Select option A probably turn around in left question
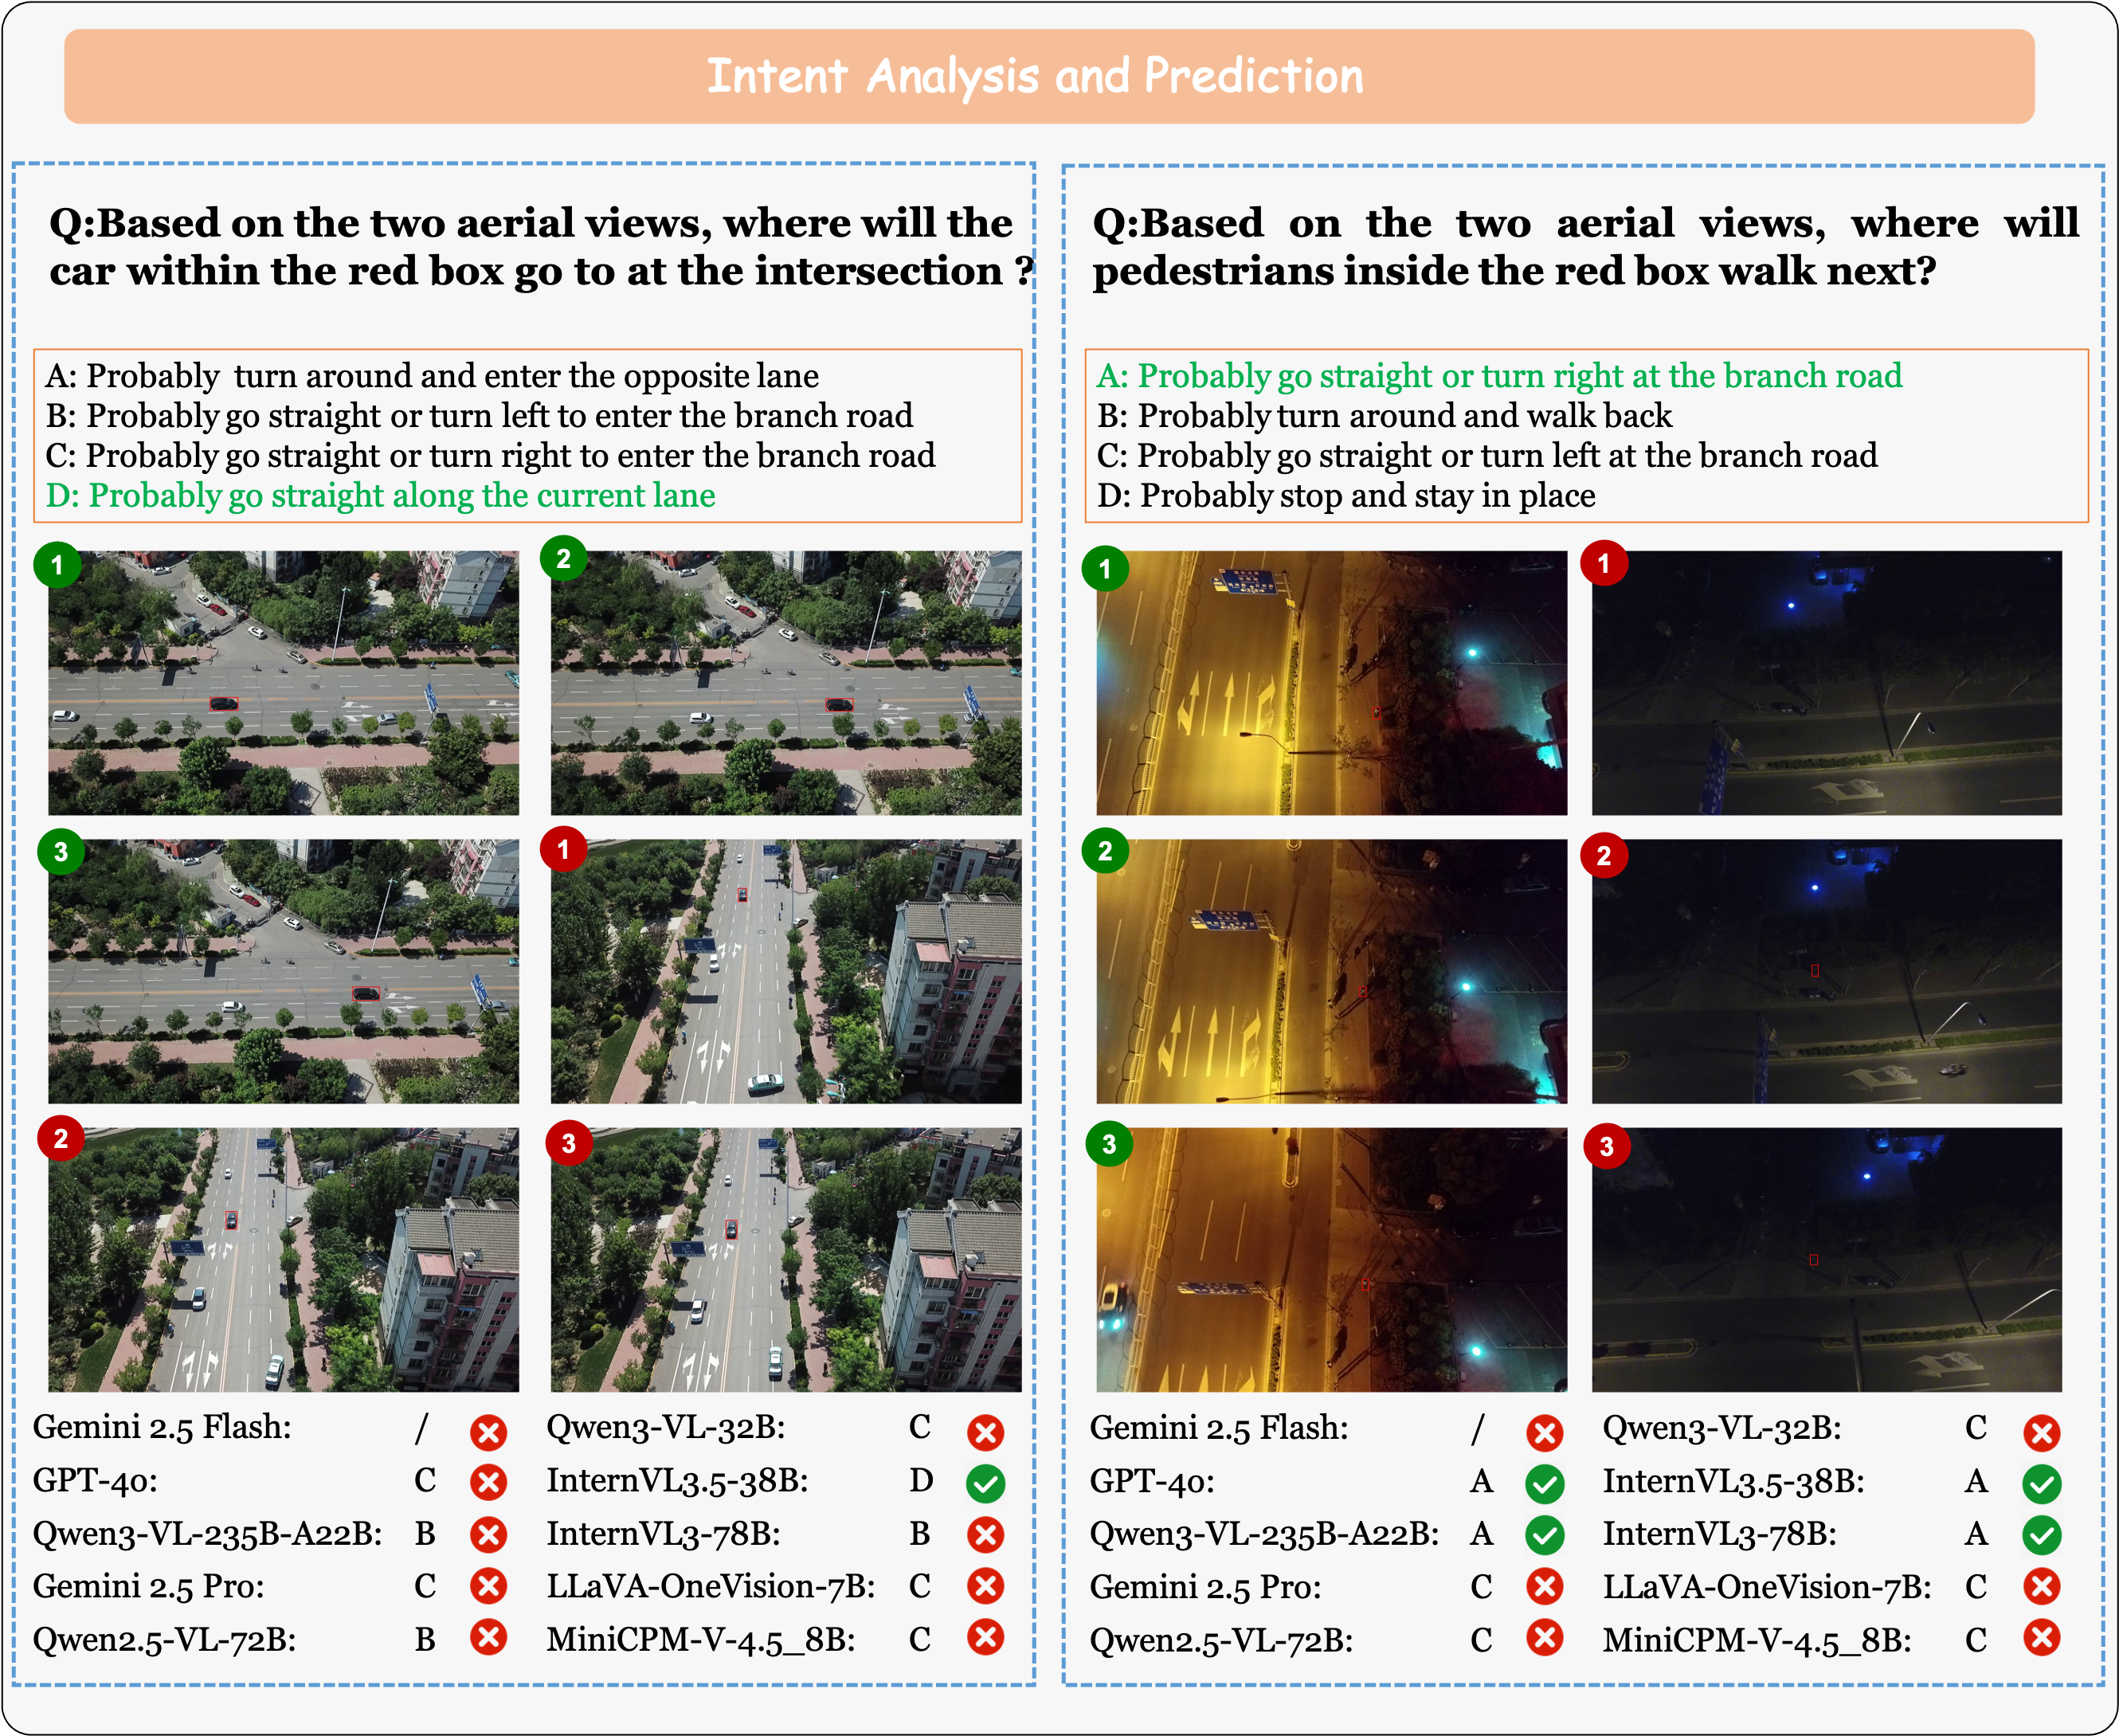Screen dimensions: 2119x1736 tap(432, 376)
